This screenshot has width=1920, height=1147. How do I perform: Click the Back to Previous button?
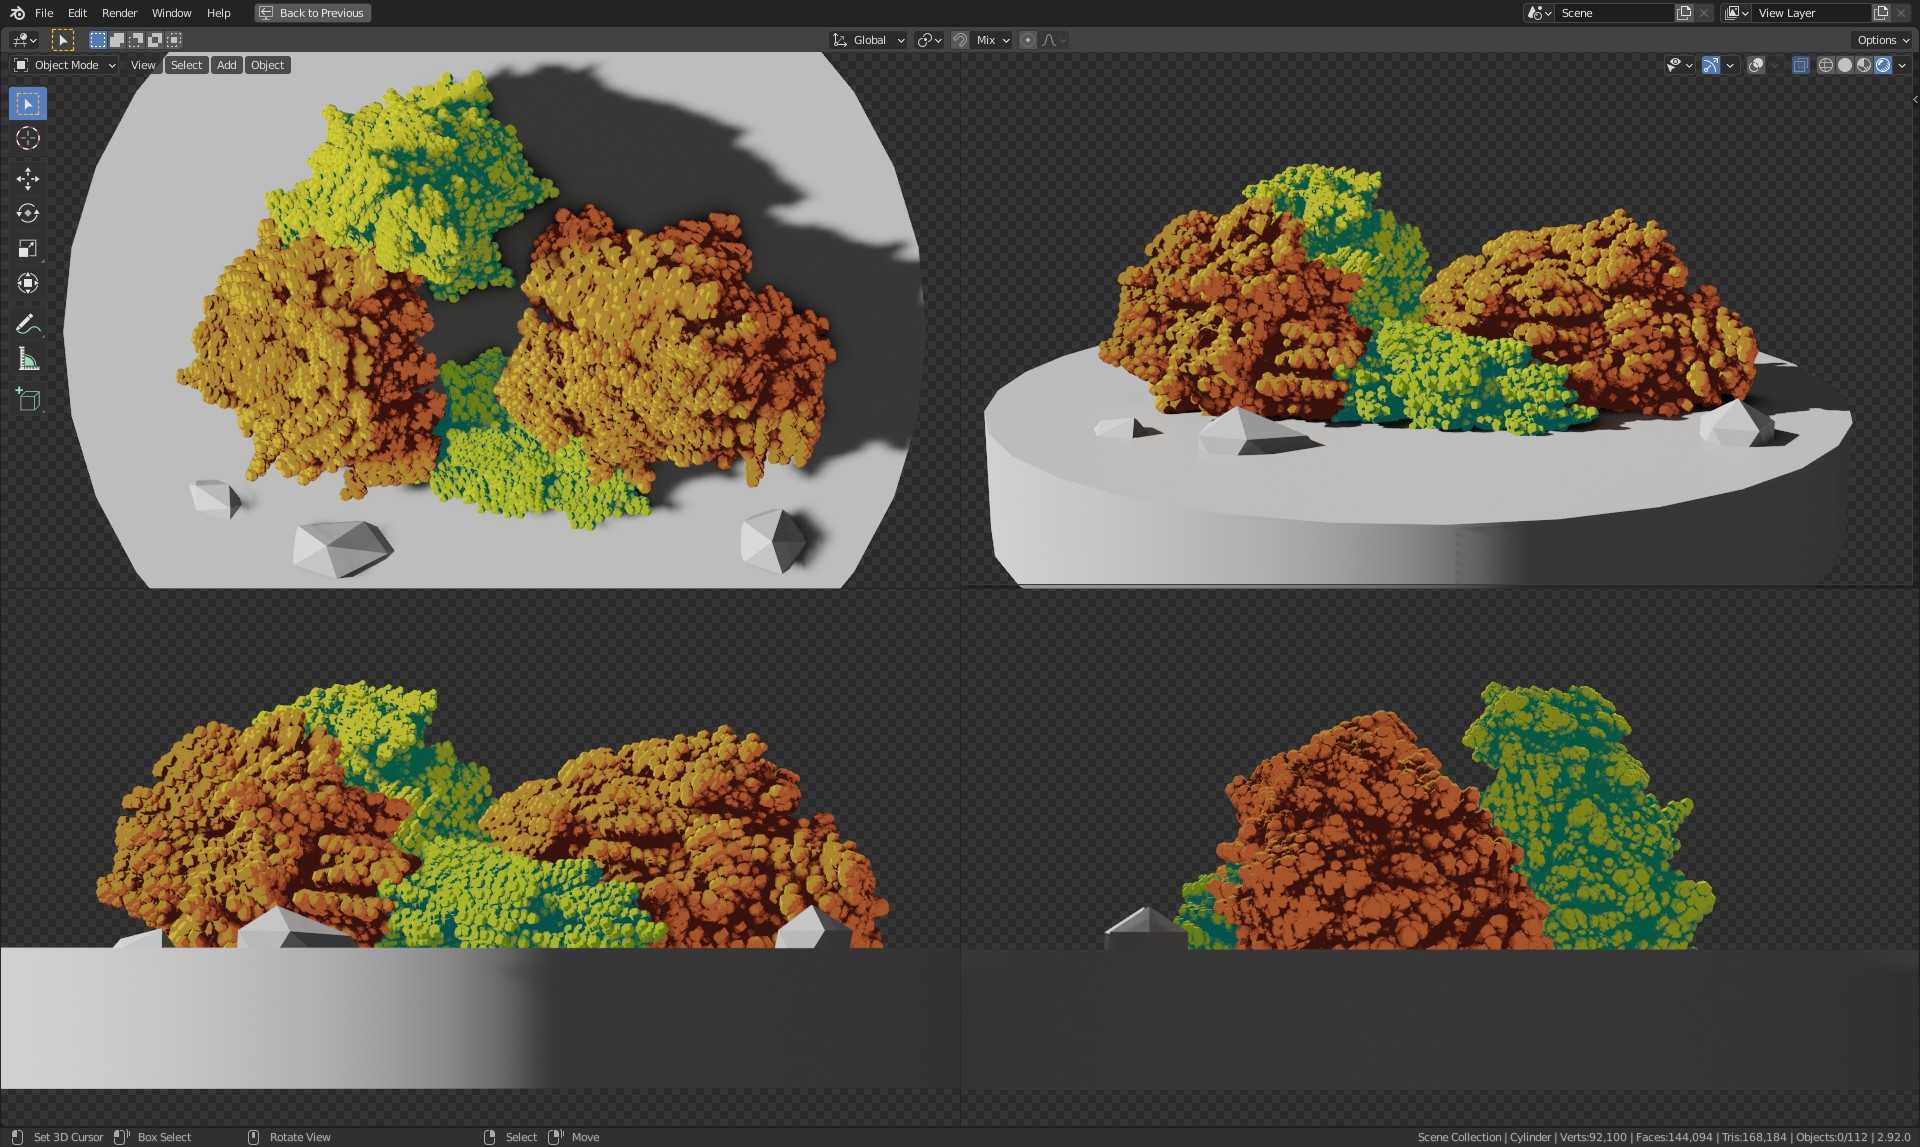312,13
